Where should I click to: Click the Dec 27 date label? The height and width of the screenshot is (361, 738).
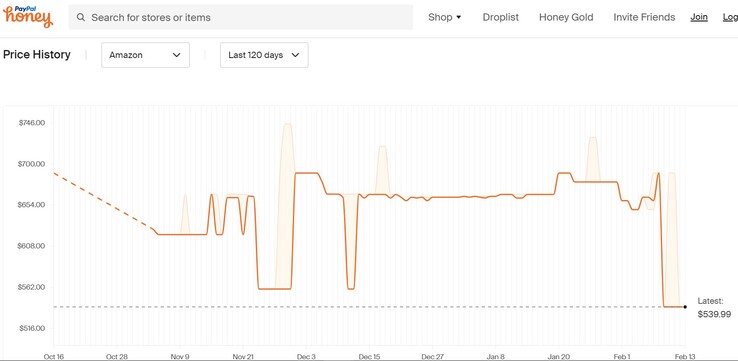click(x=433, y=357)
